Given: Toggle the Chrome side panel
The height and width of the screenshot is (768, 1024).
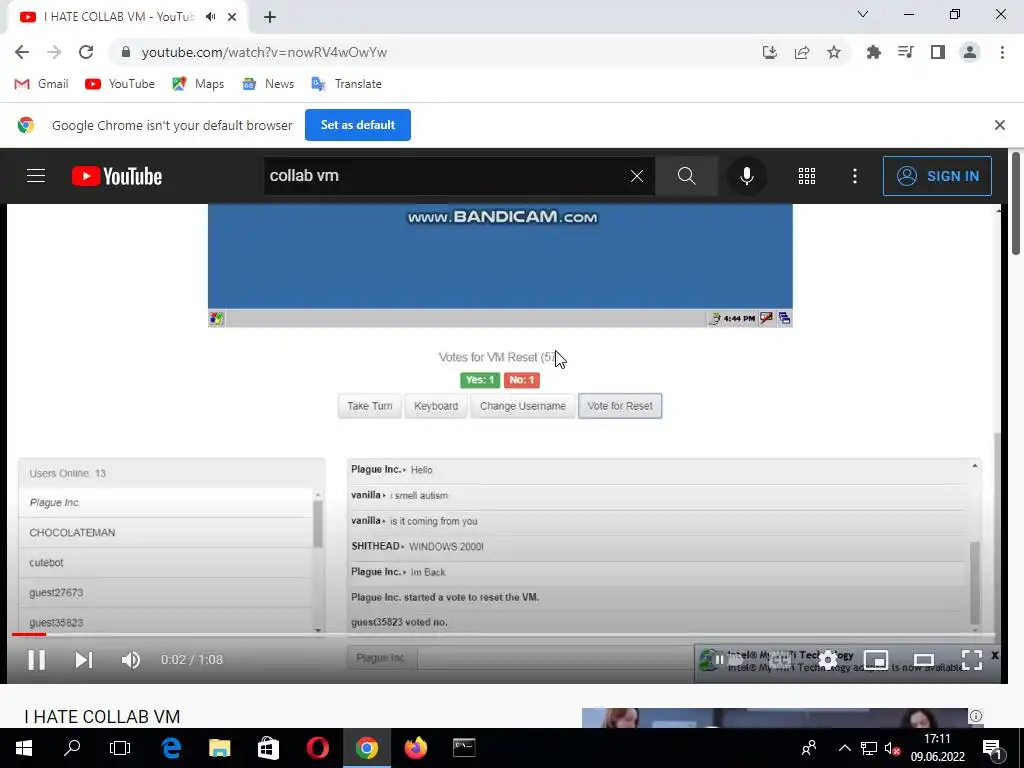Looking at the screenshot, I should 938,52.
